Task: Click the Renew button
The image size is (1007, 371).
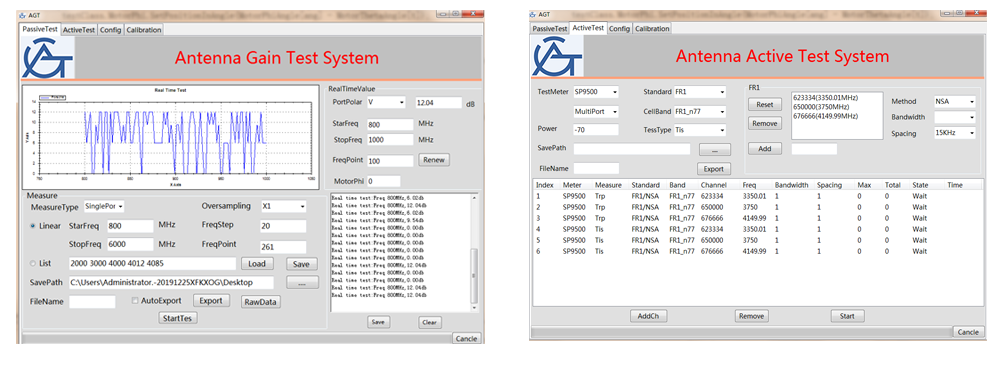Action: tap(435, 160)
